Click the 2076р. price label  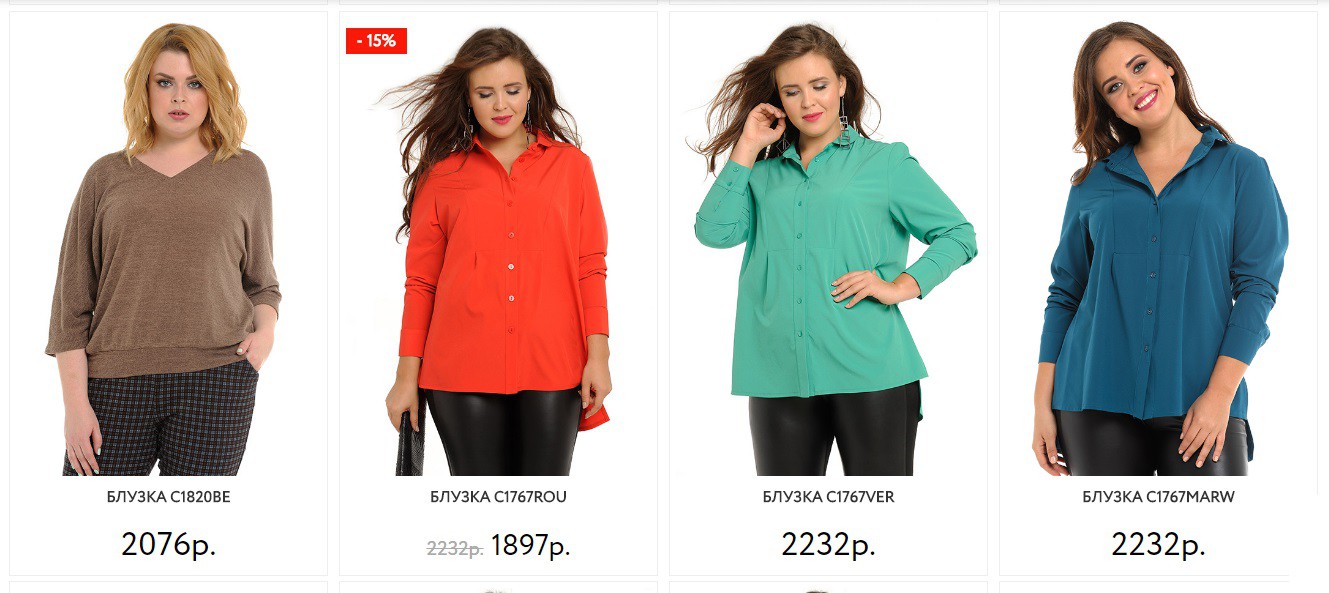pyautogui.click(x=168, y=545)
